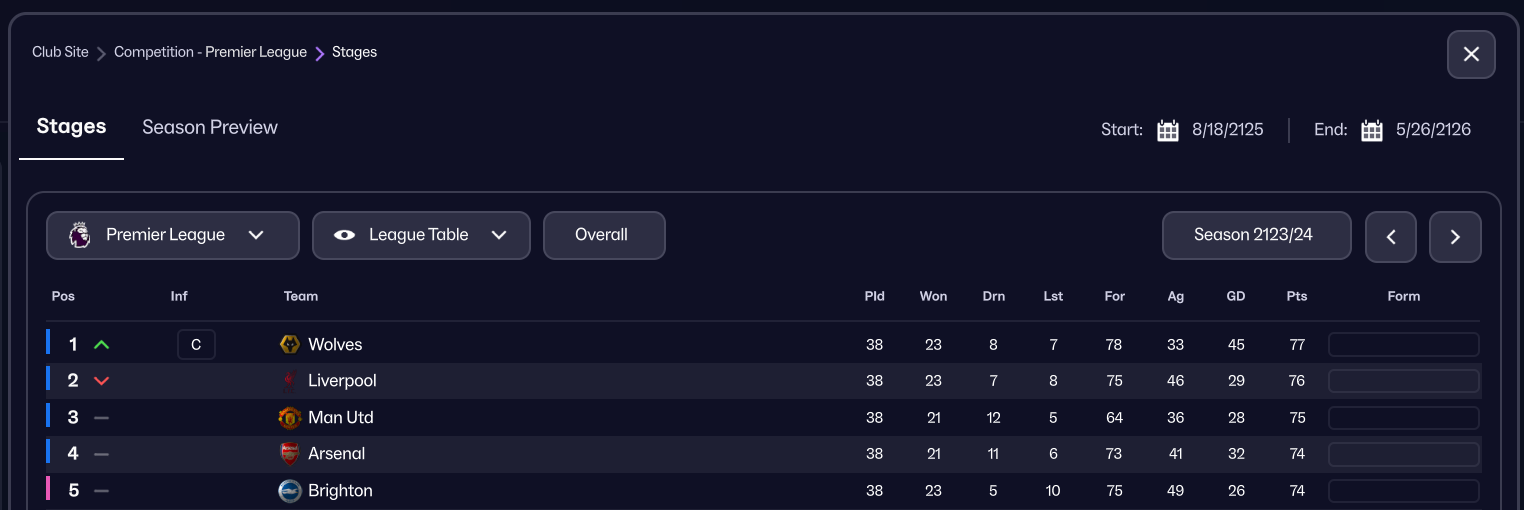Click the champions 'C' info badge
This screenshot has height=510, width=1524.
click(196, 345)
